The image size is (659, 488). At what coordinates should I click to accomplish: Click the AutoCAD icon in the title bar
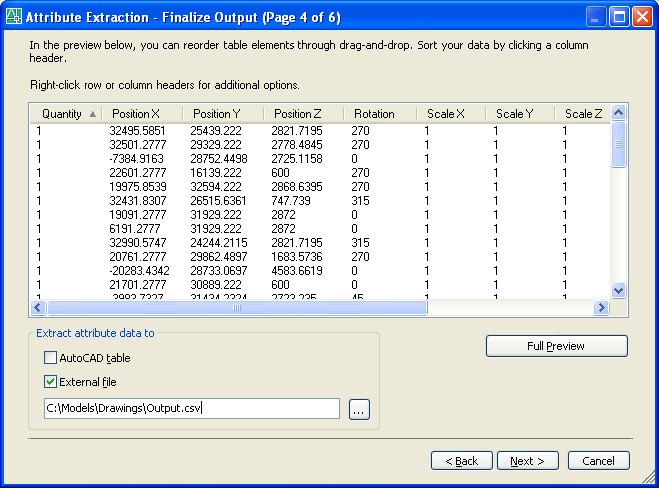13,16
